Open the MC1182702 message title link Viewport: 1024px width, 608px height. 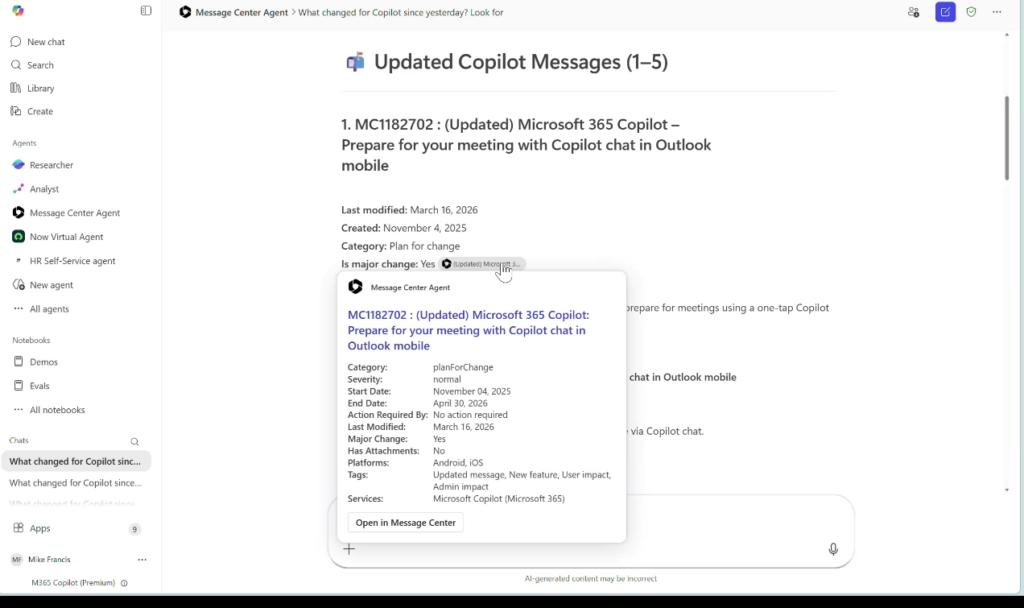pos(468,330)
